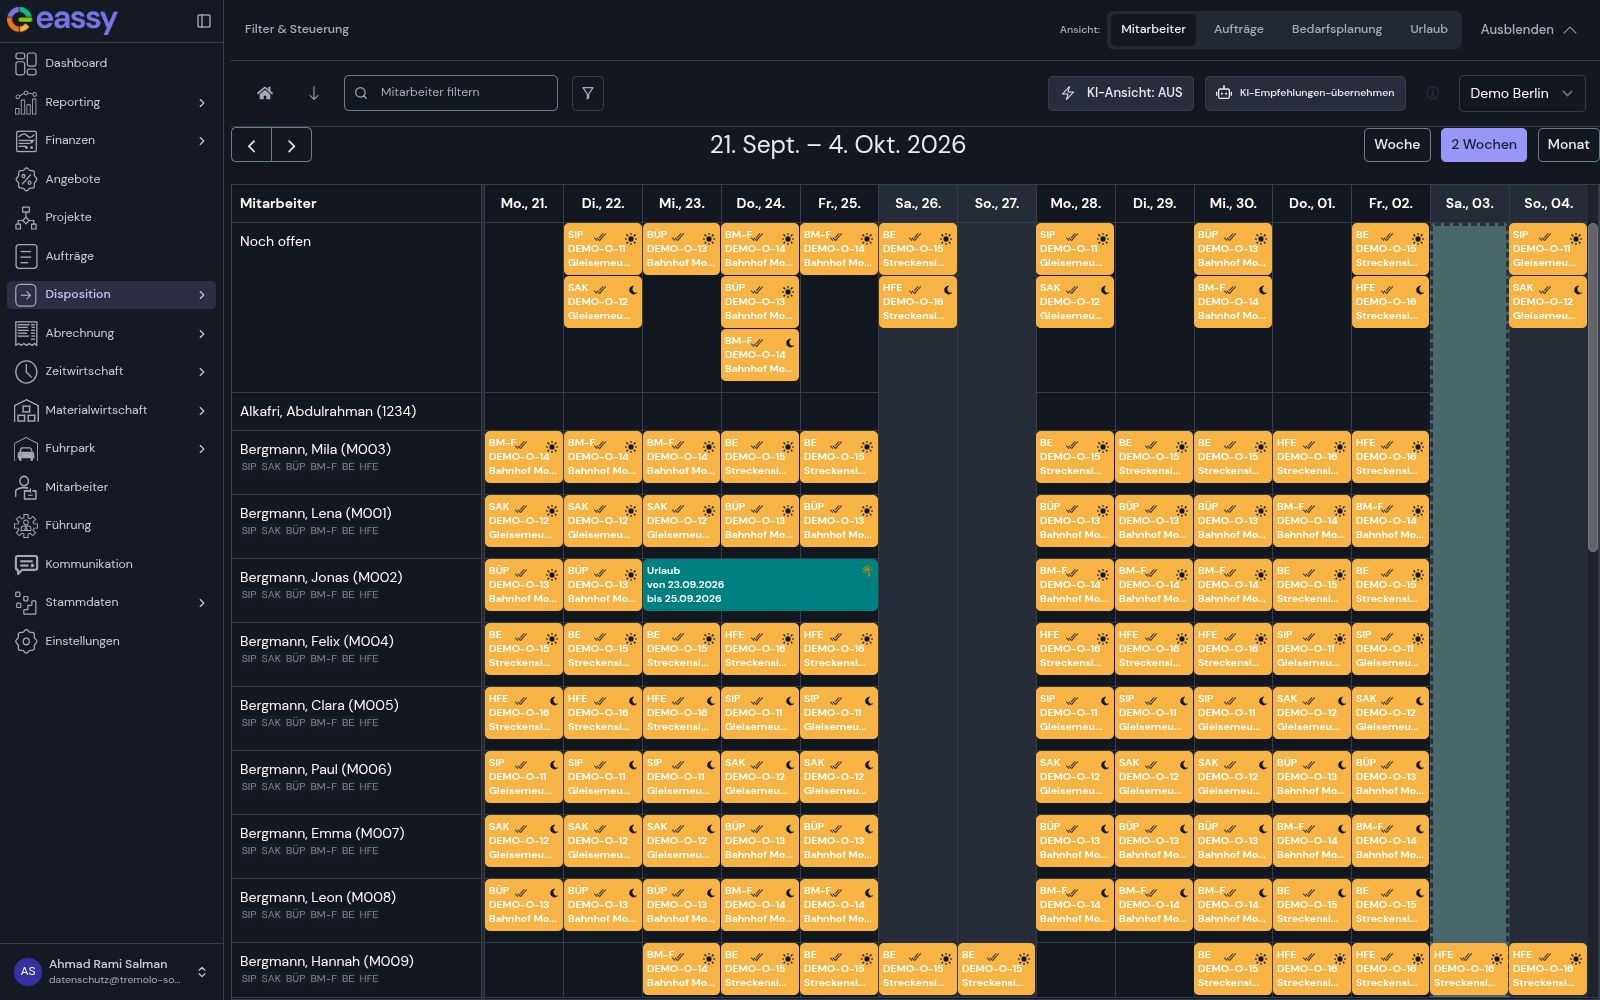Switch to the Bedarfsplanung tab
This screenshot has width=1600, height=1000.
[1336, 30]
